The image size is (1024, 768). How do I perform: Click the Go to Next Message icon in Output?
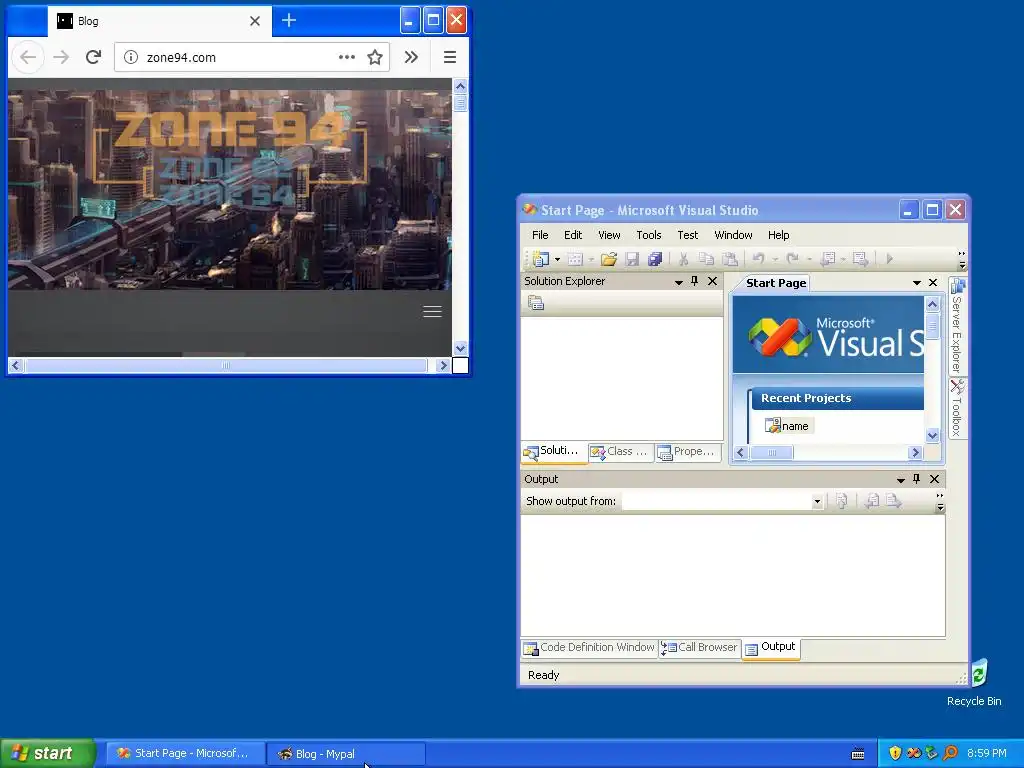[x=894, y=502]
